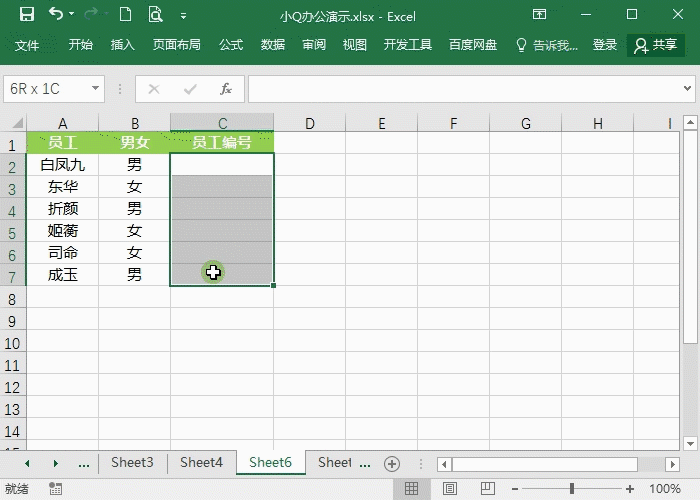Open the 开发工具 ribbon tab
This screenshot has height=500, width=700.
(408, 45)
